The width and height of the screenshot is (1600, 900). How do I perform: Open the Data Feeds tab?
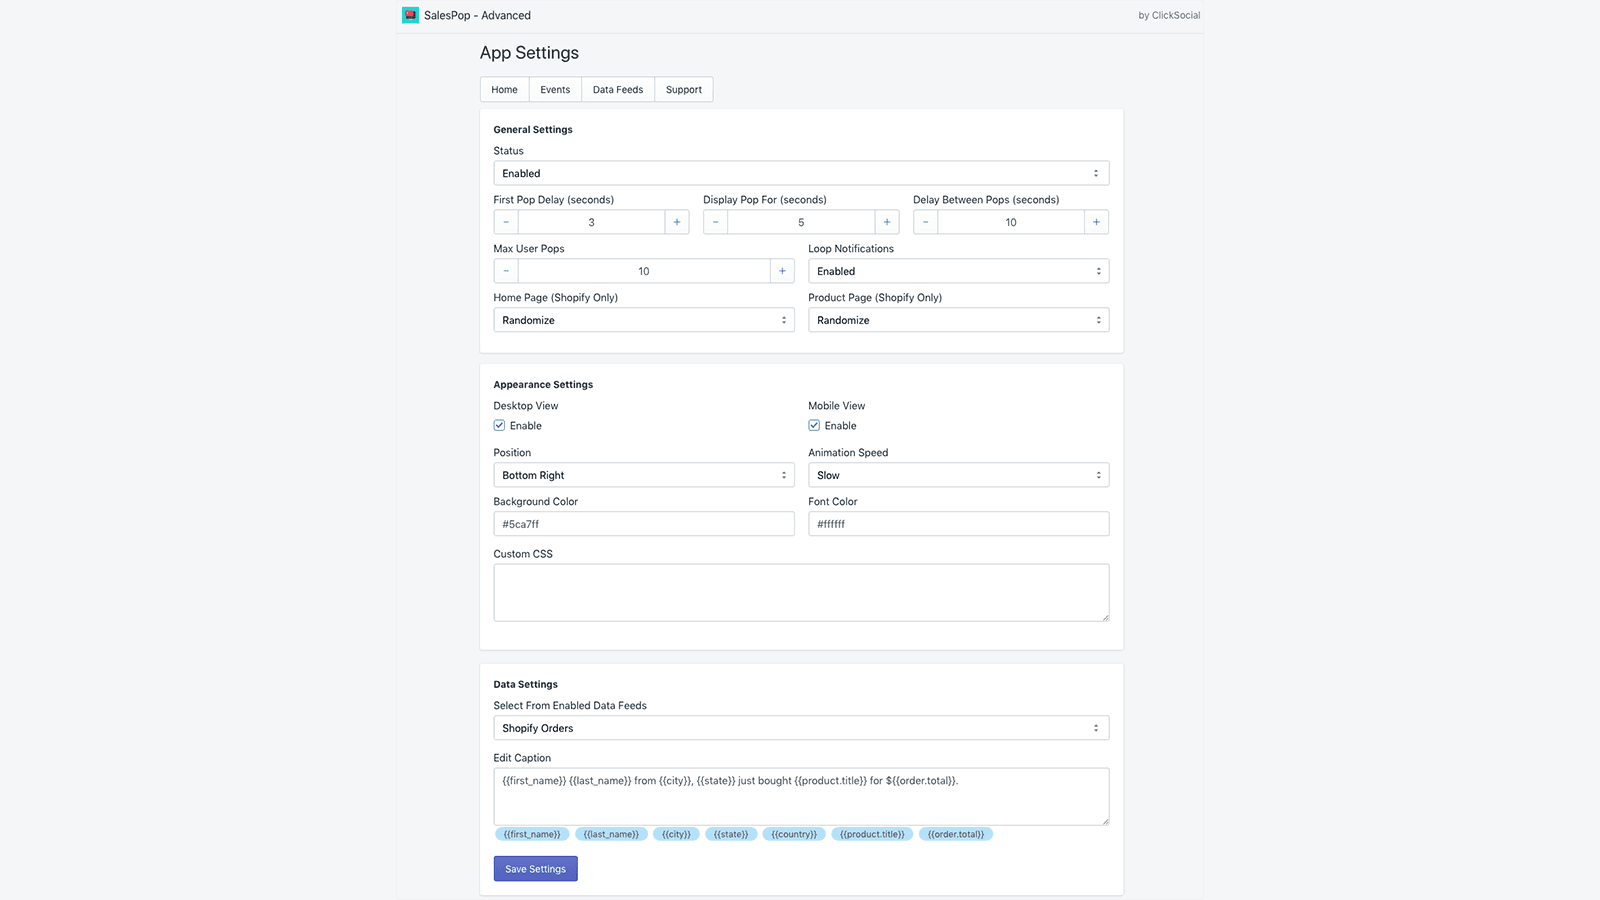click(617, 89)
